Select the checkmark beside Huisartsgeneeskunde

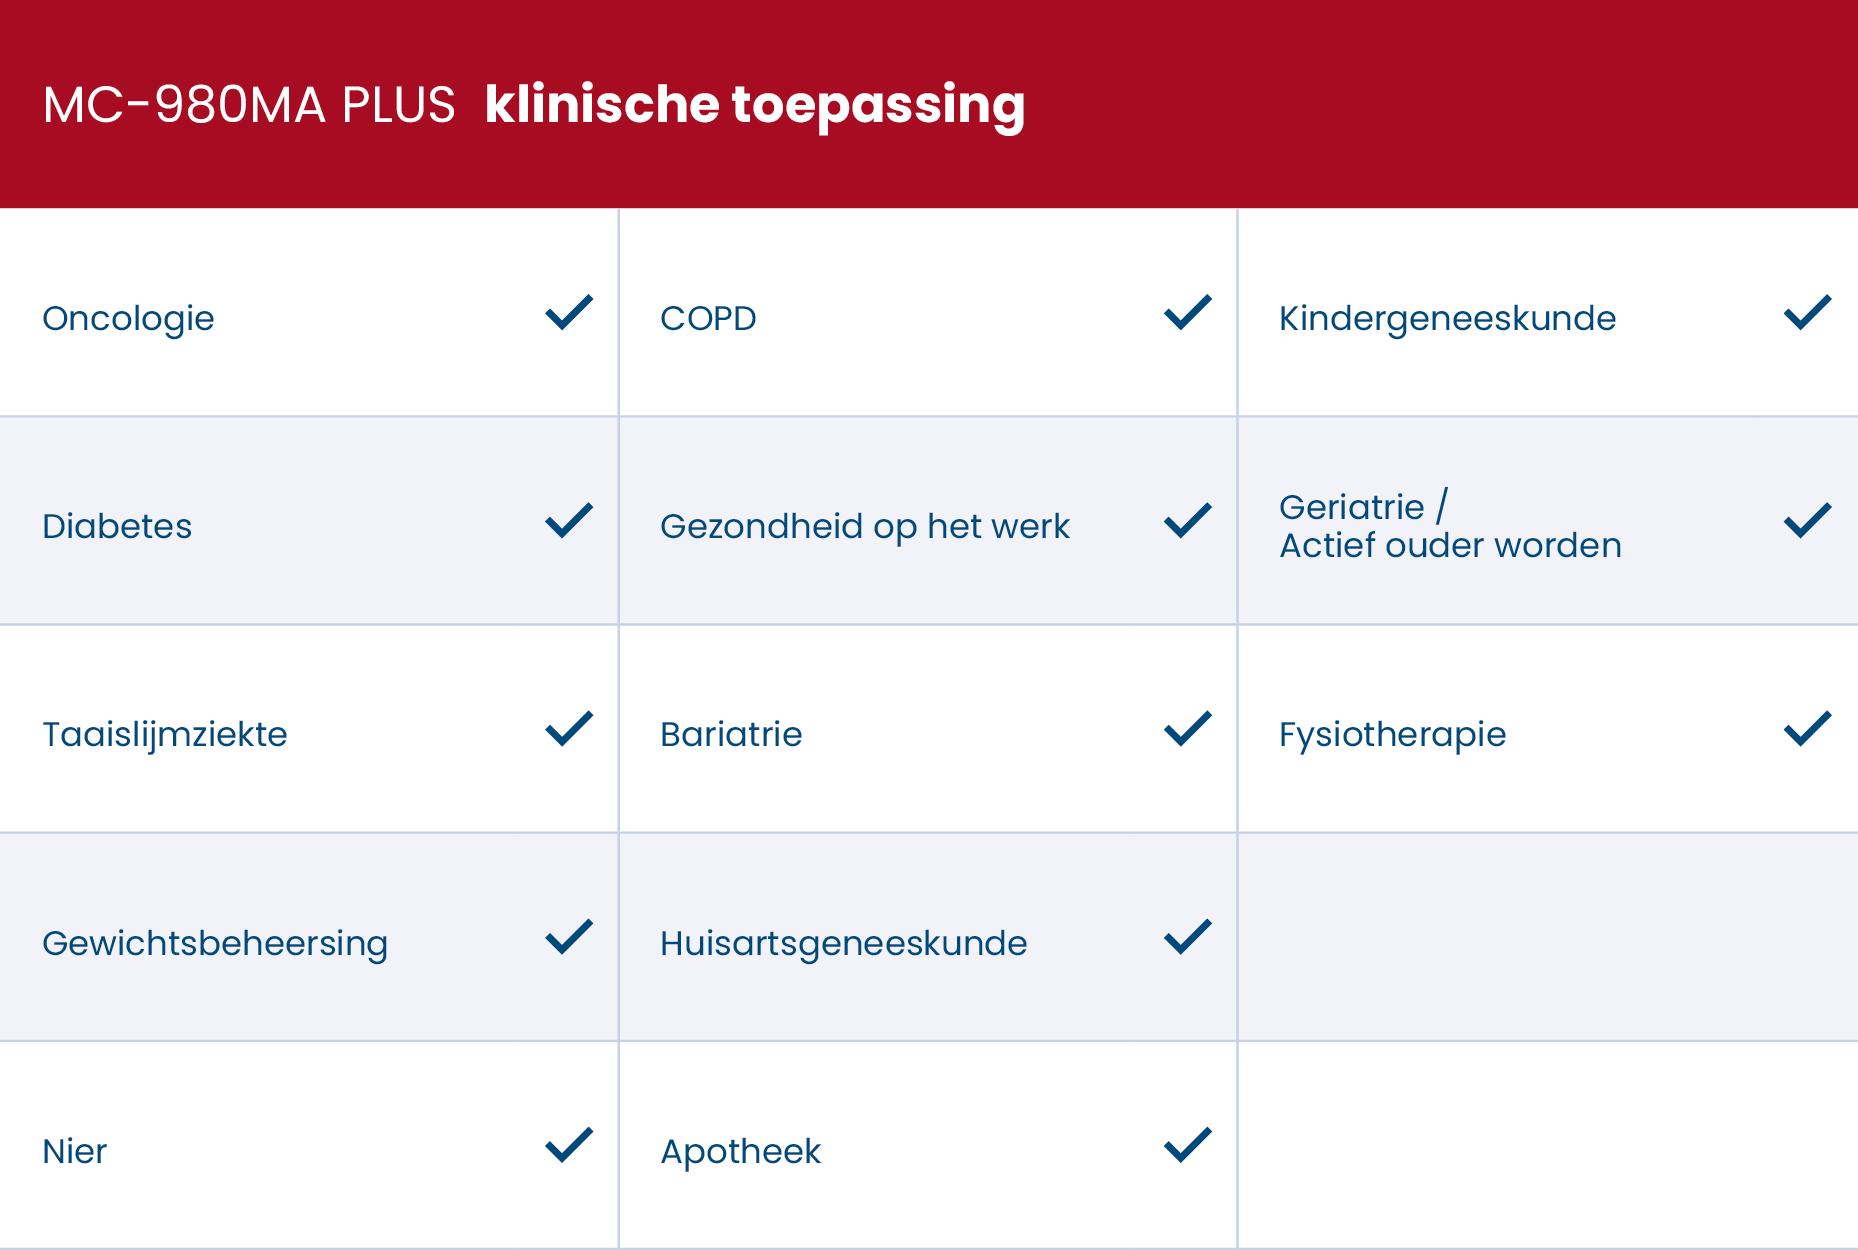point(1188,937)
